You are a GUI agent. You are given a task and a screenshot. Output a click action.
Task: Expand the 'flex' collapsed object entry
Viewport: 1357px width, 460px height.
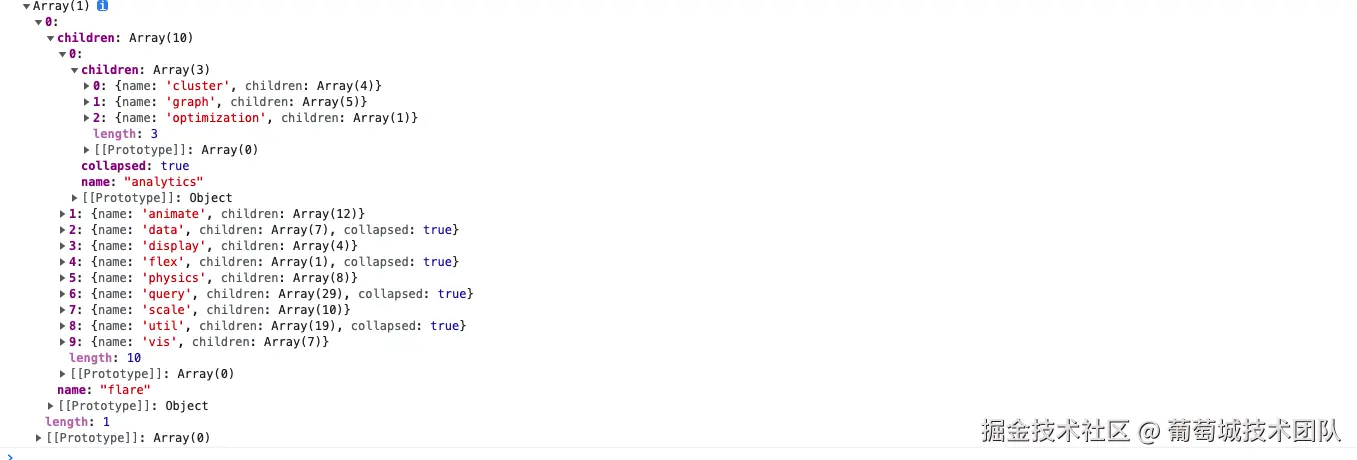(63, 262)
